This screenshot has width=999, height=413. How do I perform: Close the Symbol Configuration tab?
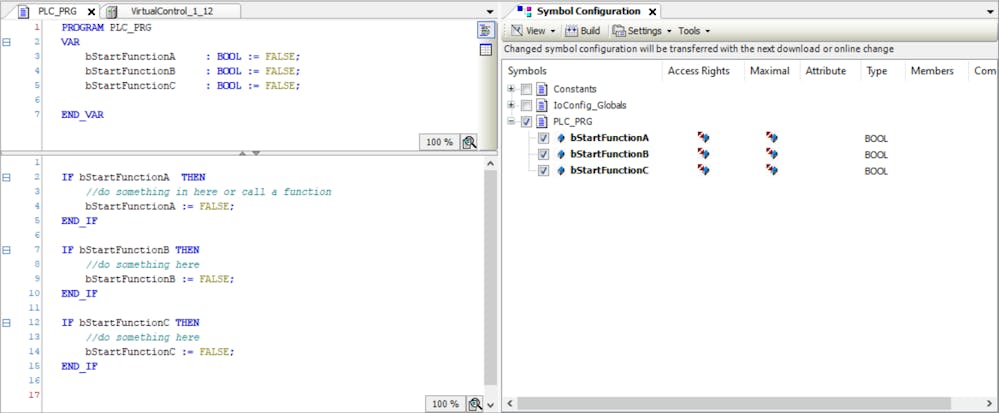point(652,11)
